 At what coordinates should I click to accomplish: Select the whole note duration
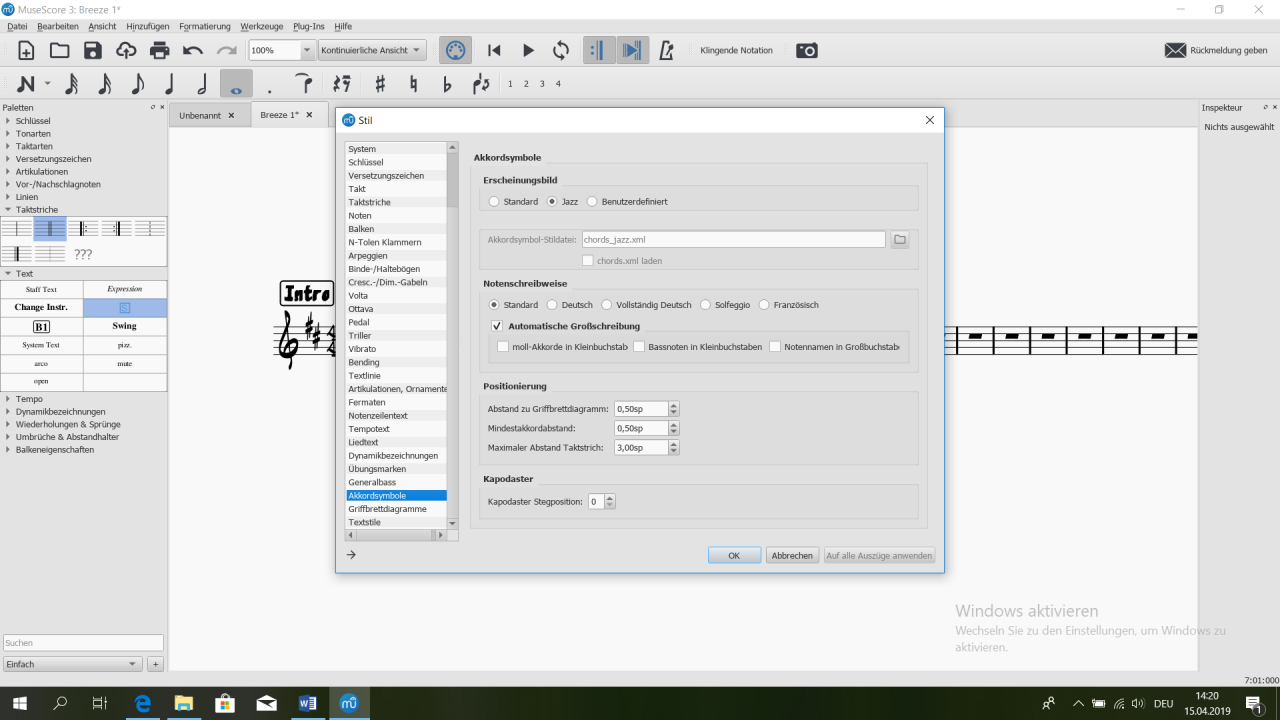click(236, 84)
